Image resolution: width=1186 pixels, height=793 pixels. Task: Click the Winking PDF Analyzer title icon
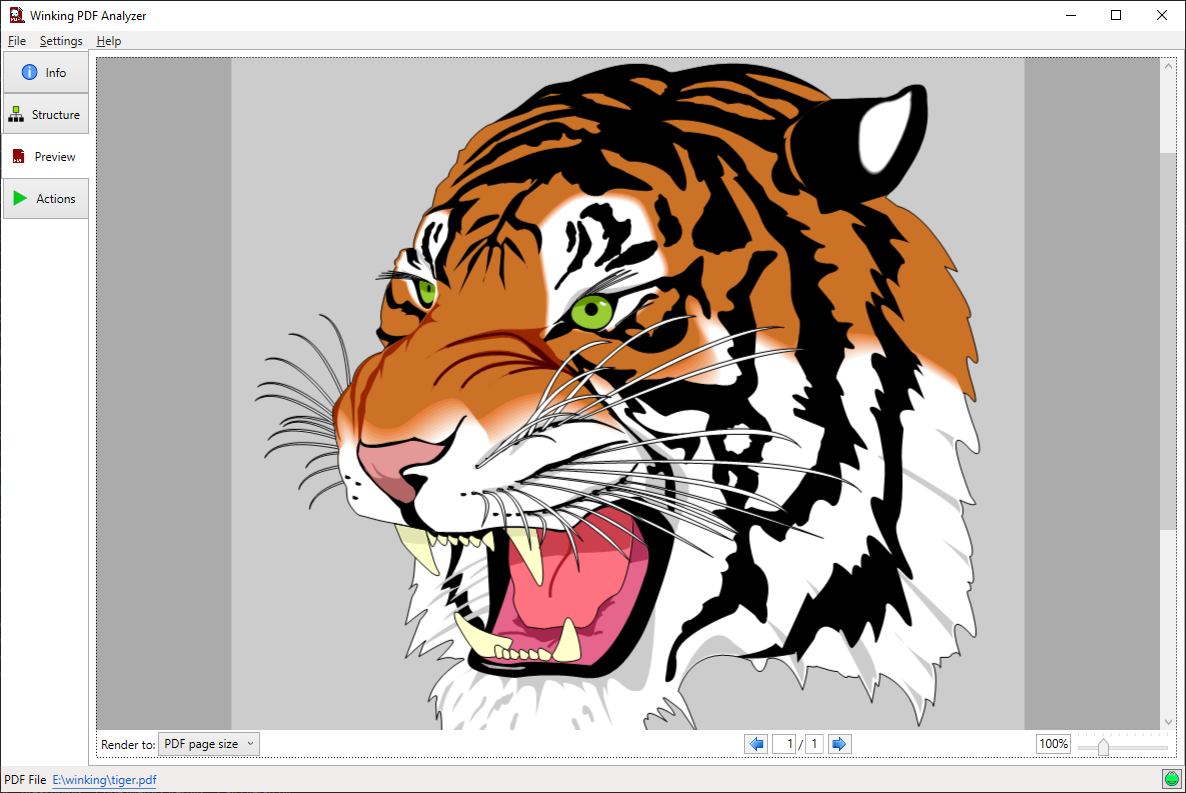pyautogui.click(x=16, y=15)
